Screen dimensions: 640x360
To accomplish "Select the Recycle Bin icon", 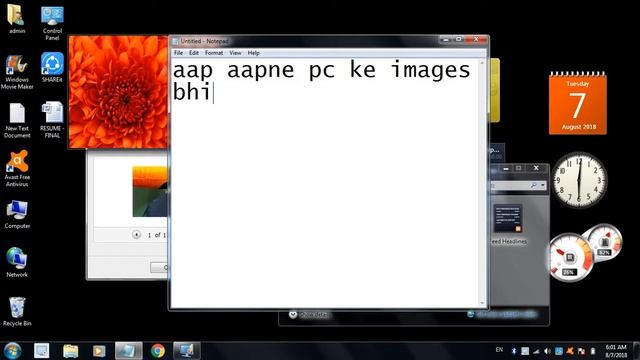I will (17, 311).
